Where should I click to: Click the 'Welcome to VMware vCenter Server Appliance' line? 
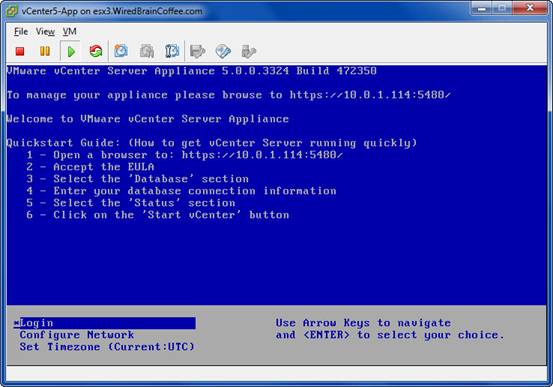(x=147, y=119)
